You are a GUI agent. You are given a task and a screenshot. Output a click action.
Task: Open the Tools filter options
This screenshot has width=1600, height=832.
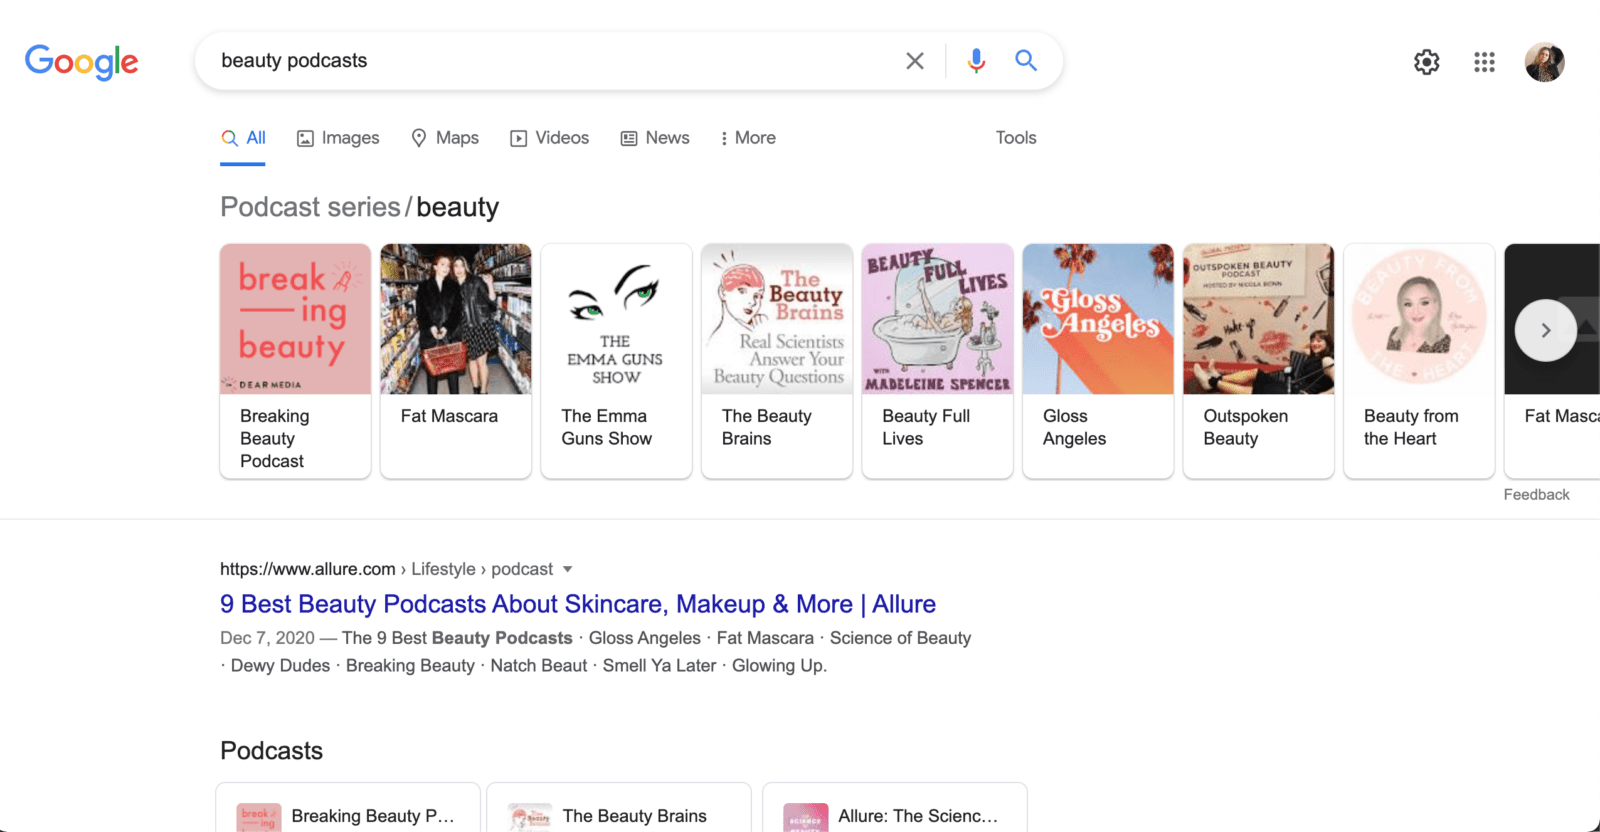coord(1016,138)
